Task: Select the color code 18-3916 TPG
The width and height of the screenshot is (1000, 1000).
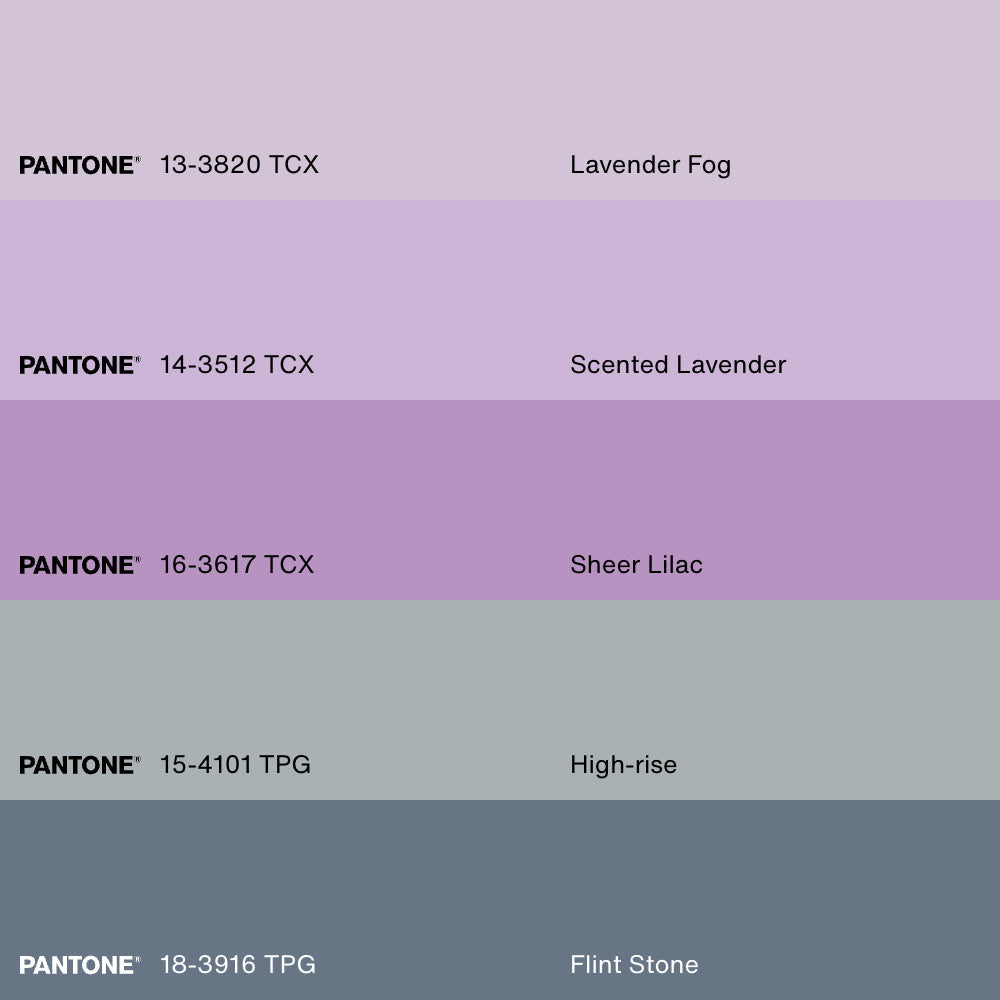Action: tap(238, 965)
